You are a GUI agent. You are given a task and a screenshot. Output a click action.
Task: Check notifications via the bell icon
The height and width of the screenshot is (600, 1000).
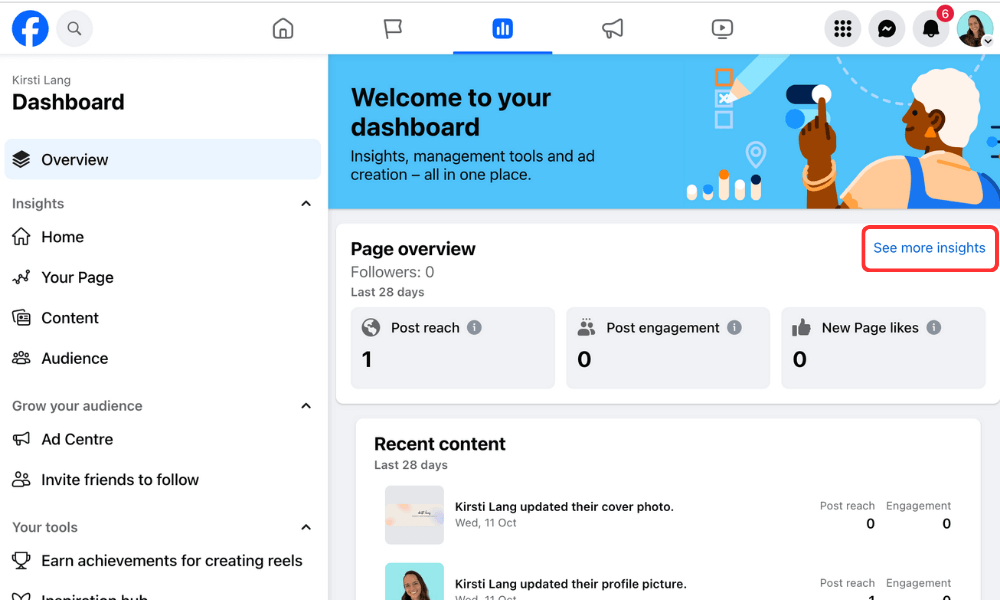(x=930, y=28)
